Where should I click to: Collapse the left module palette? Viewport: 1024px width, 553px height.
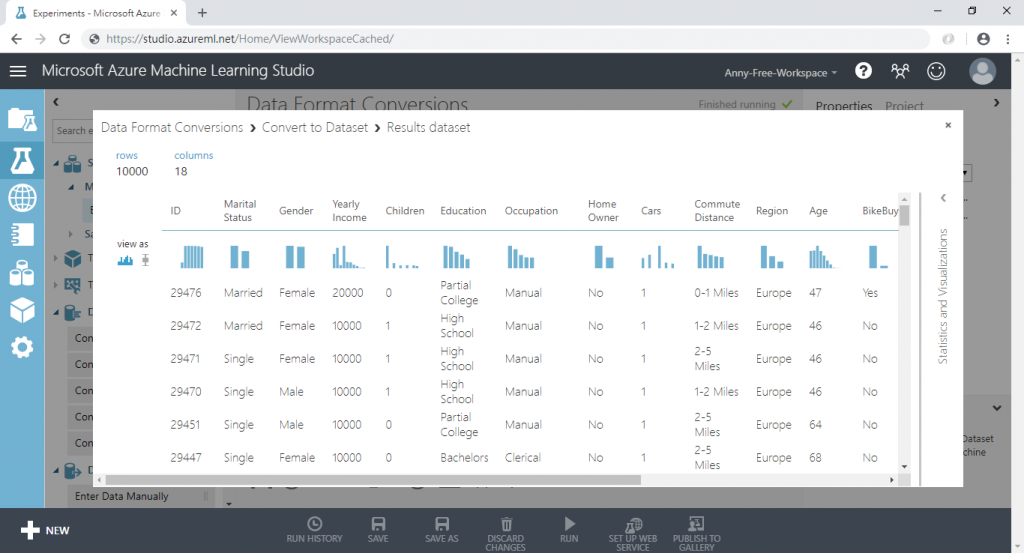(56, 102)
